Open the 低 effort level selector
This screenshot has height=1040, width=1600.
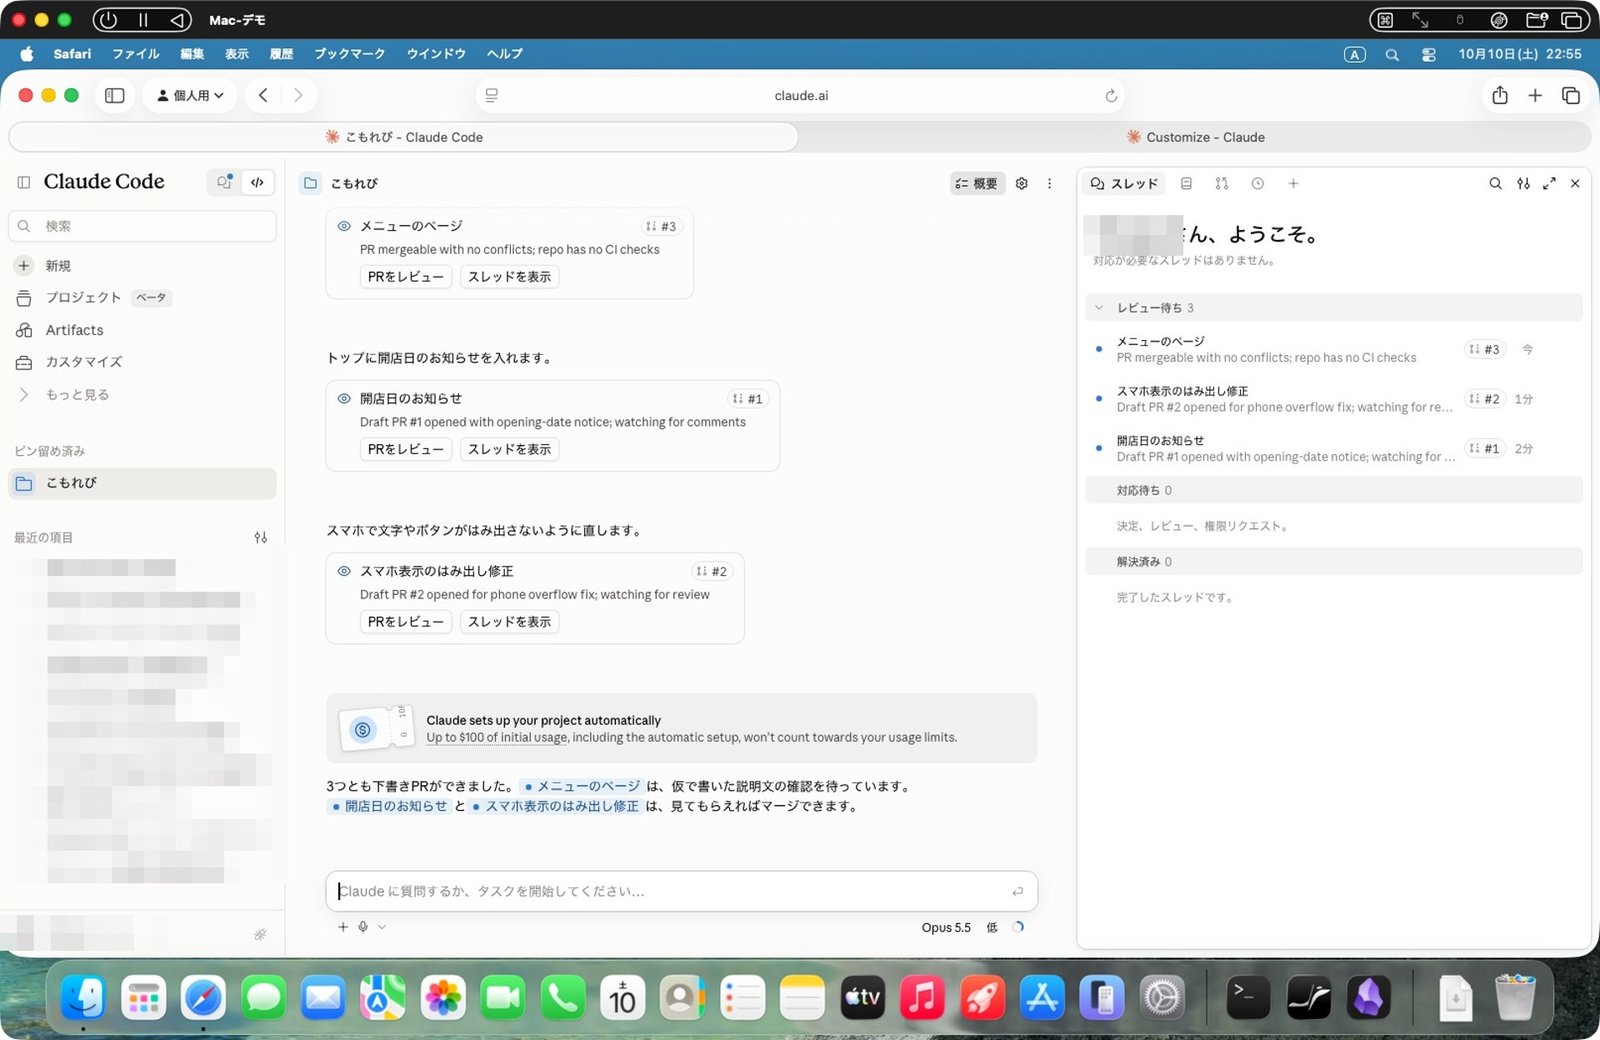[992, 928]
